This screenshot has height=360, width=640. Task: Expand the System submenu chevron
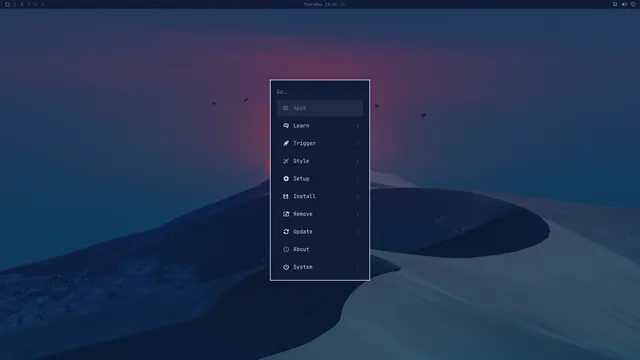pos(358,267)
